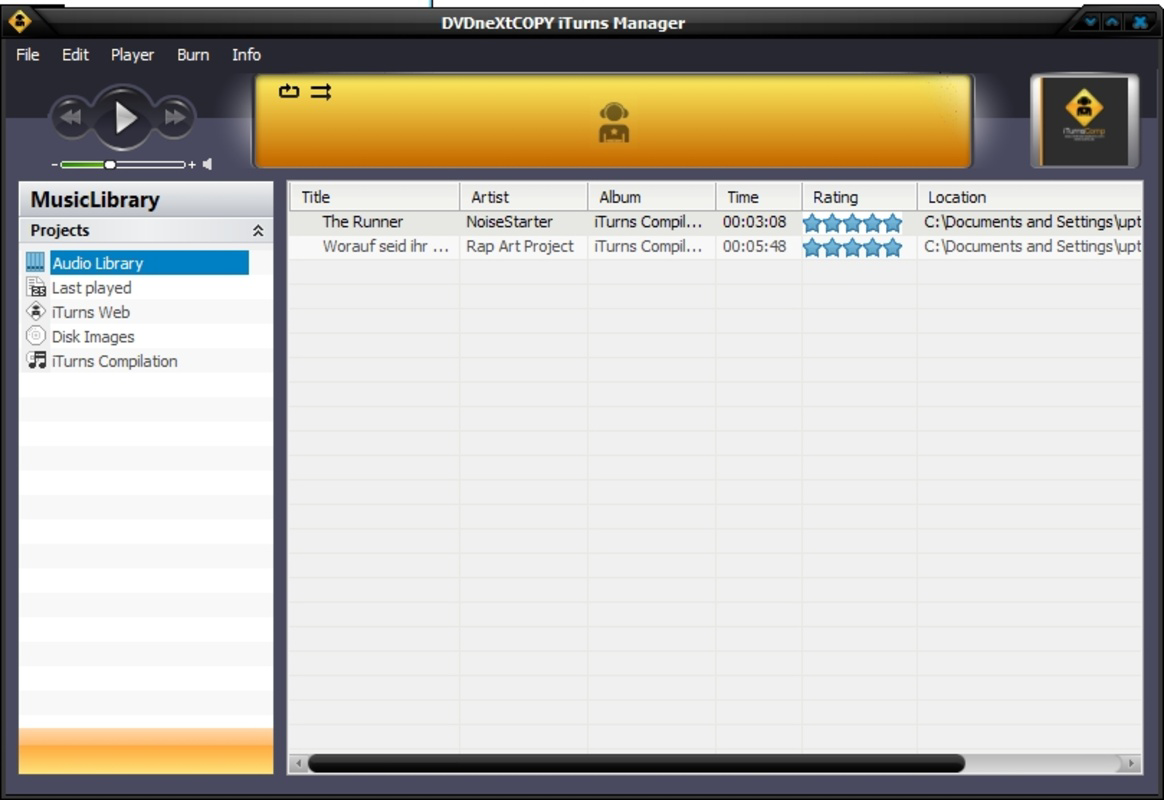Sort by Location column header
1164x800 pixels.
click(x=1030, y=197)
